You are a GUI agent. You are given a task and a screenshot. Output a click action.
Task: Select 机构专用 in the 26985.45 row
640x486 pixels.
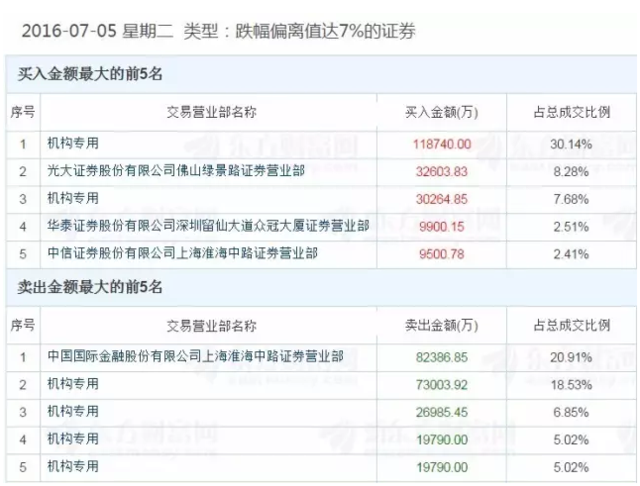click(x=73, y=411)
